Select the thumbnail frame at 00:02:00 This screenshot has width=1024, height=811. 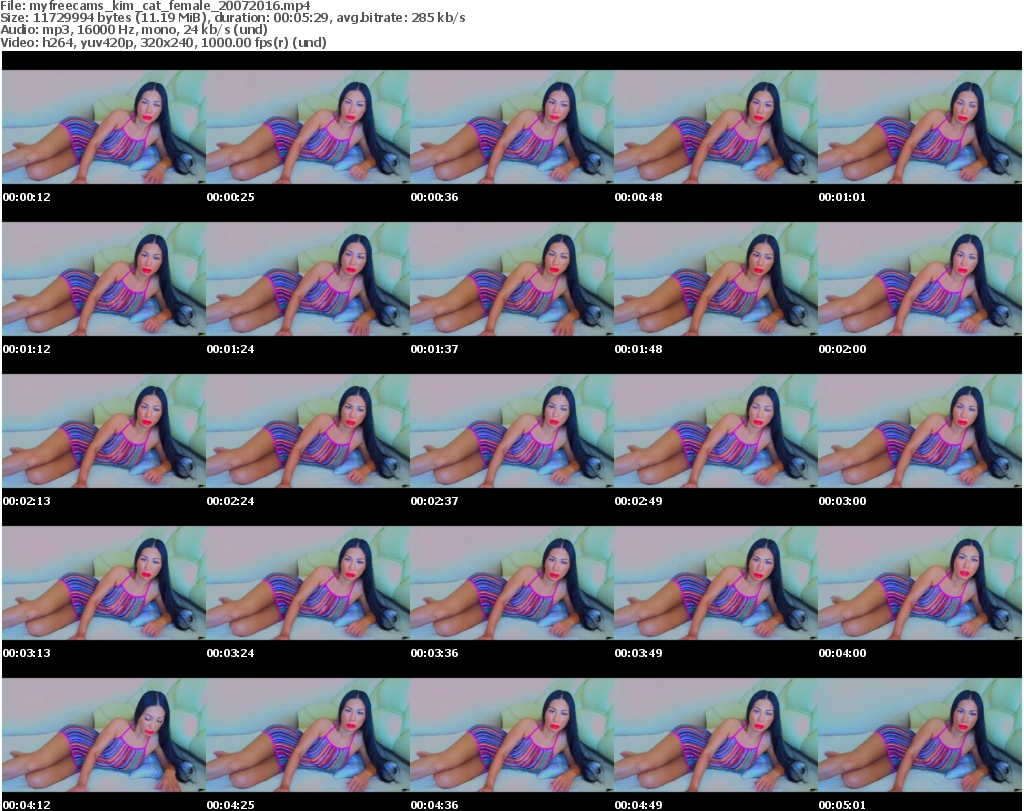click(x=920, y=279)
